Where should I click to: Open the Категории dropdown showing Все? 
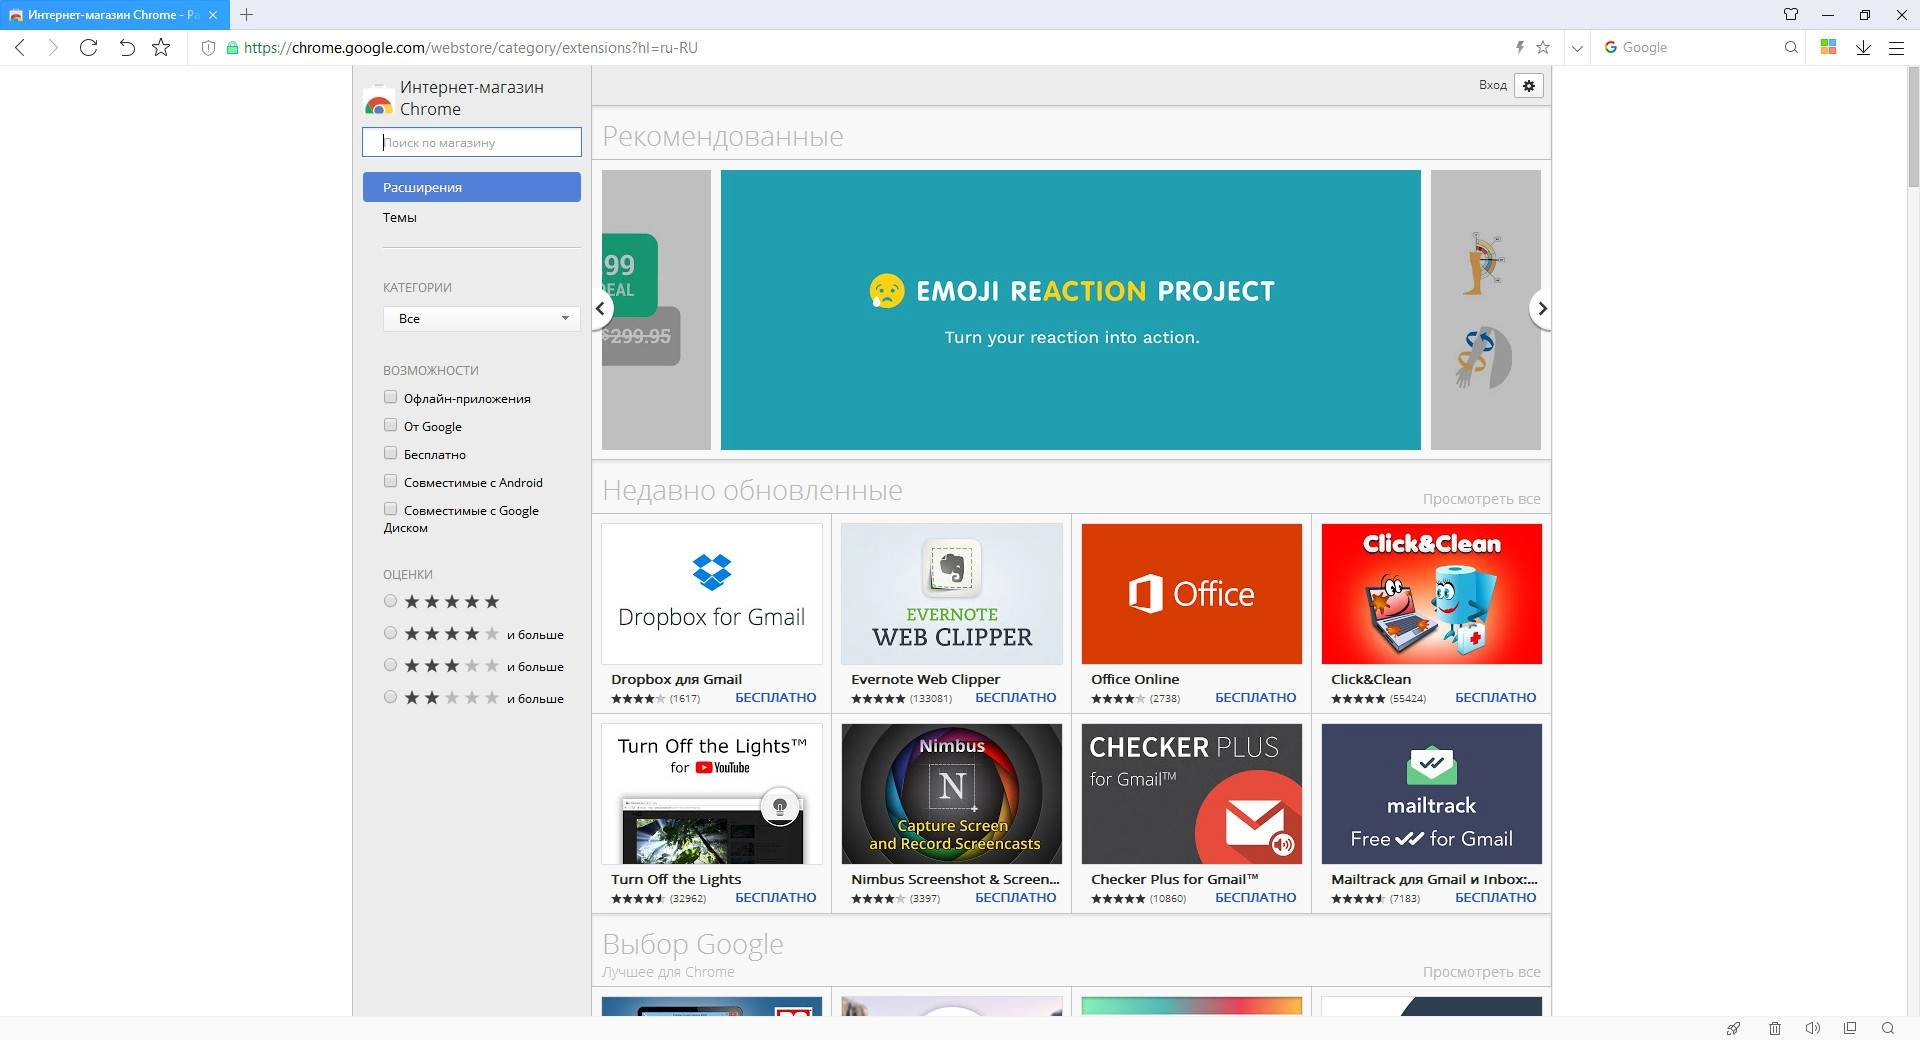pos(481,318)
